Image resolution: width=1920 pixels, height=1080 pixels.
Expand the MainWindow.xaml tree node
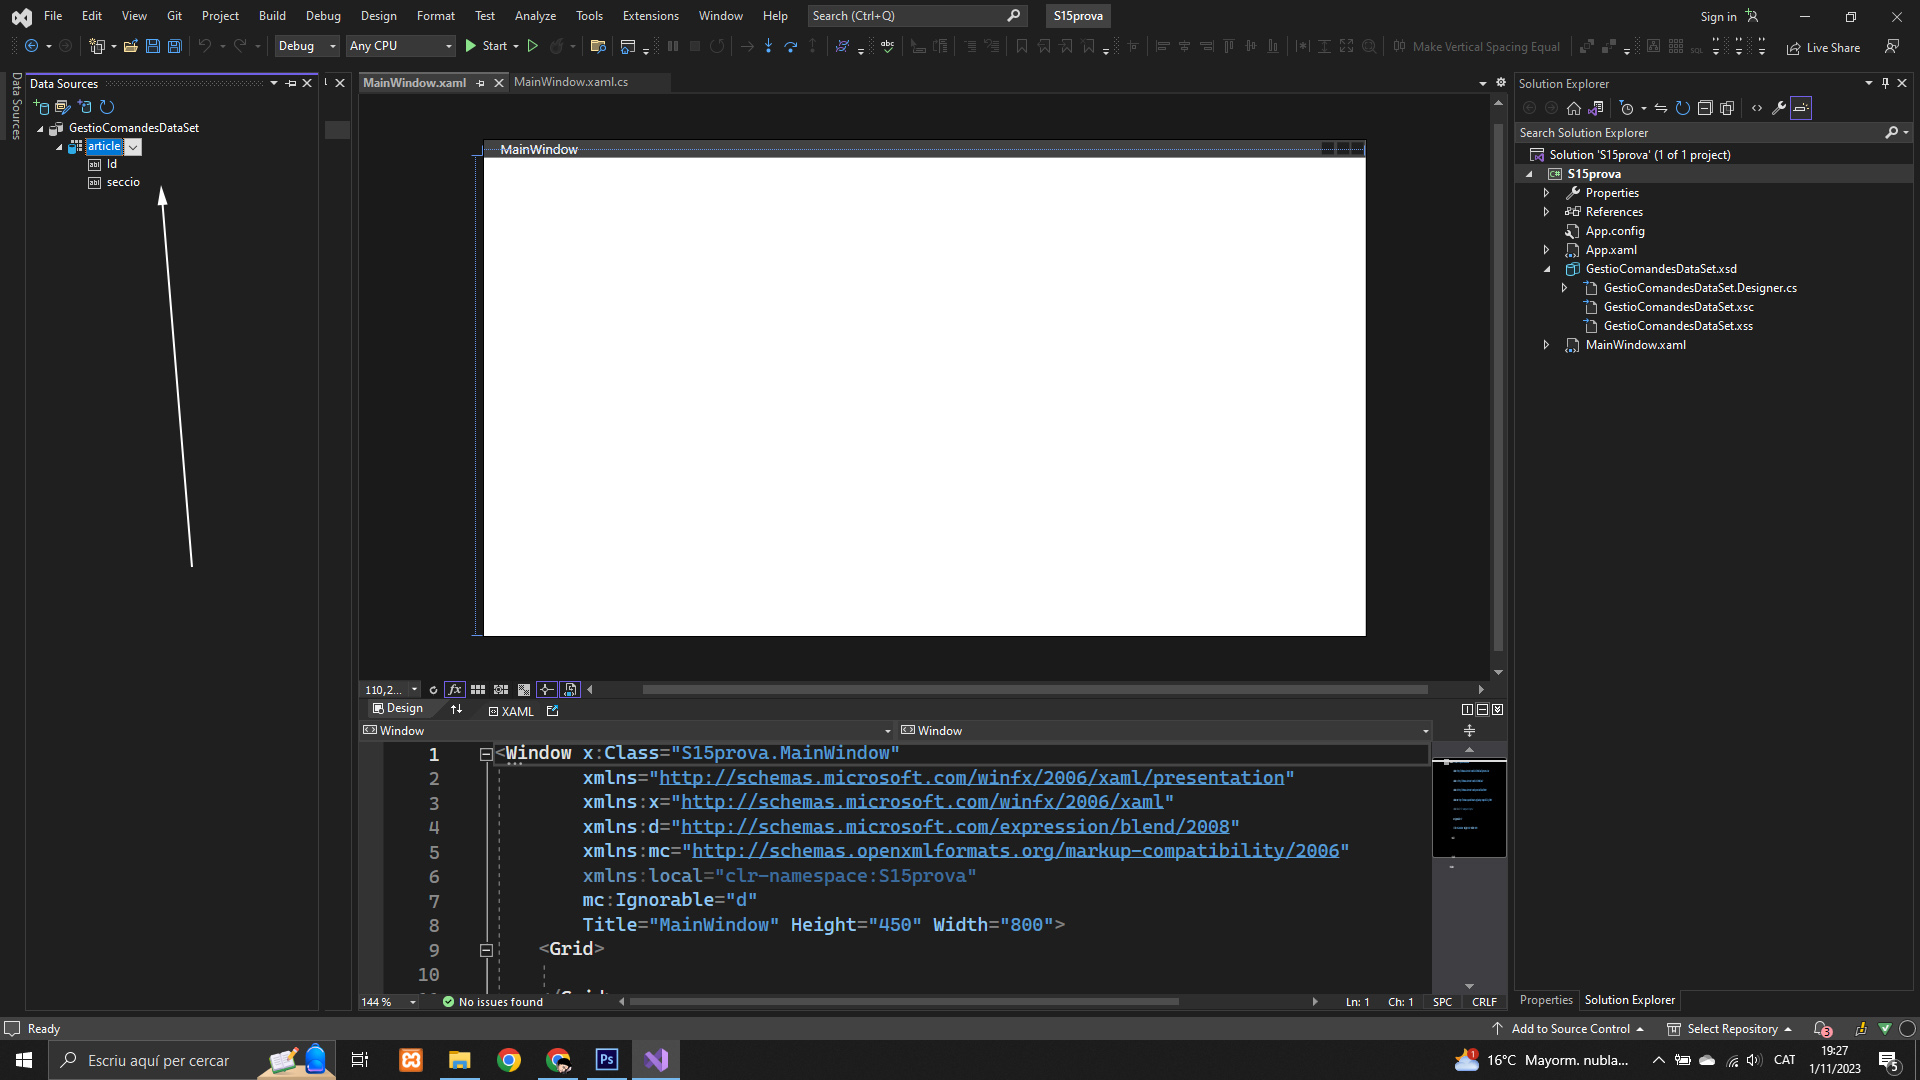coord(1546,345)
